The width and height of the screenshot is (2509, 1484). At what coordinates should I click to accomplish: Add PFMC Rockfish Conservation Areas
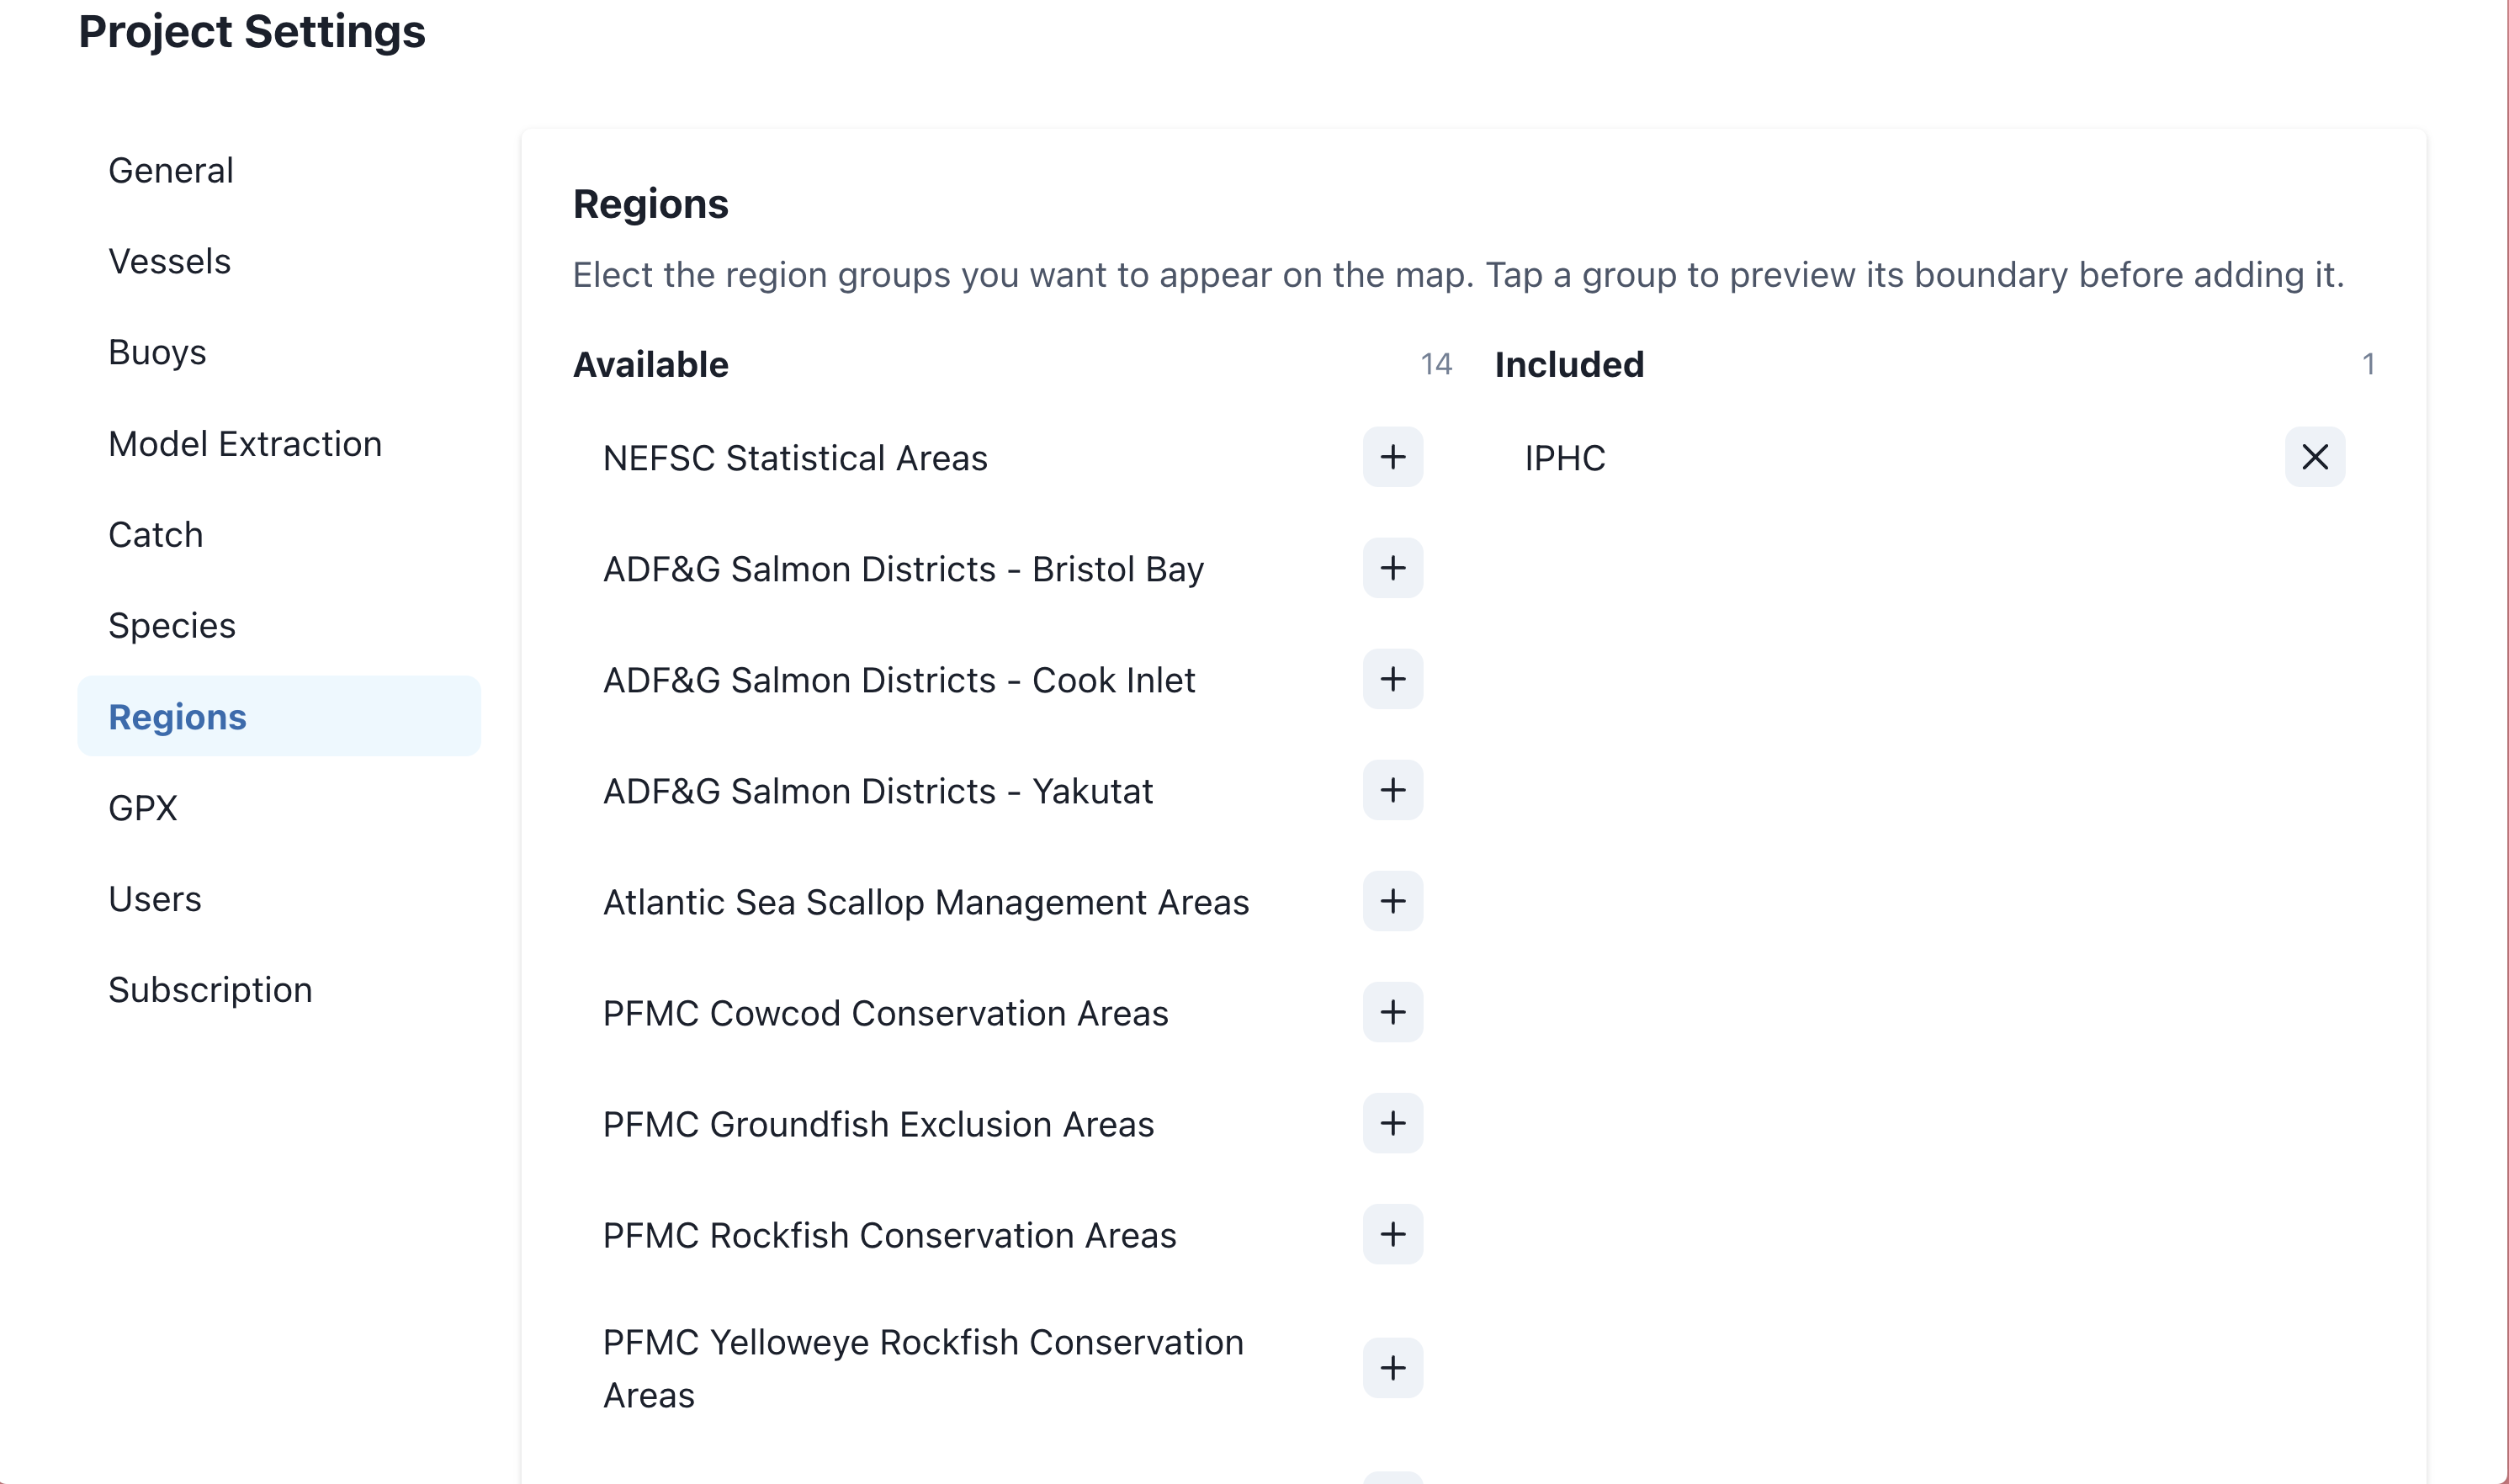point(1392,1234)
